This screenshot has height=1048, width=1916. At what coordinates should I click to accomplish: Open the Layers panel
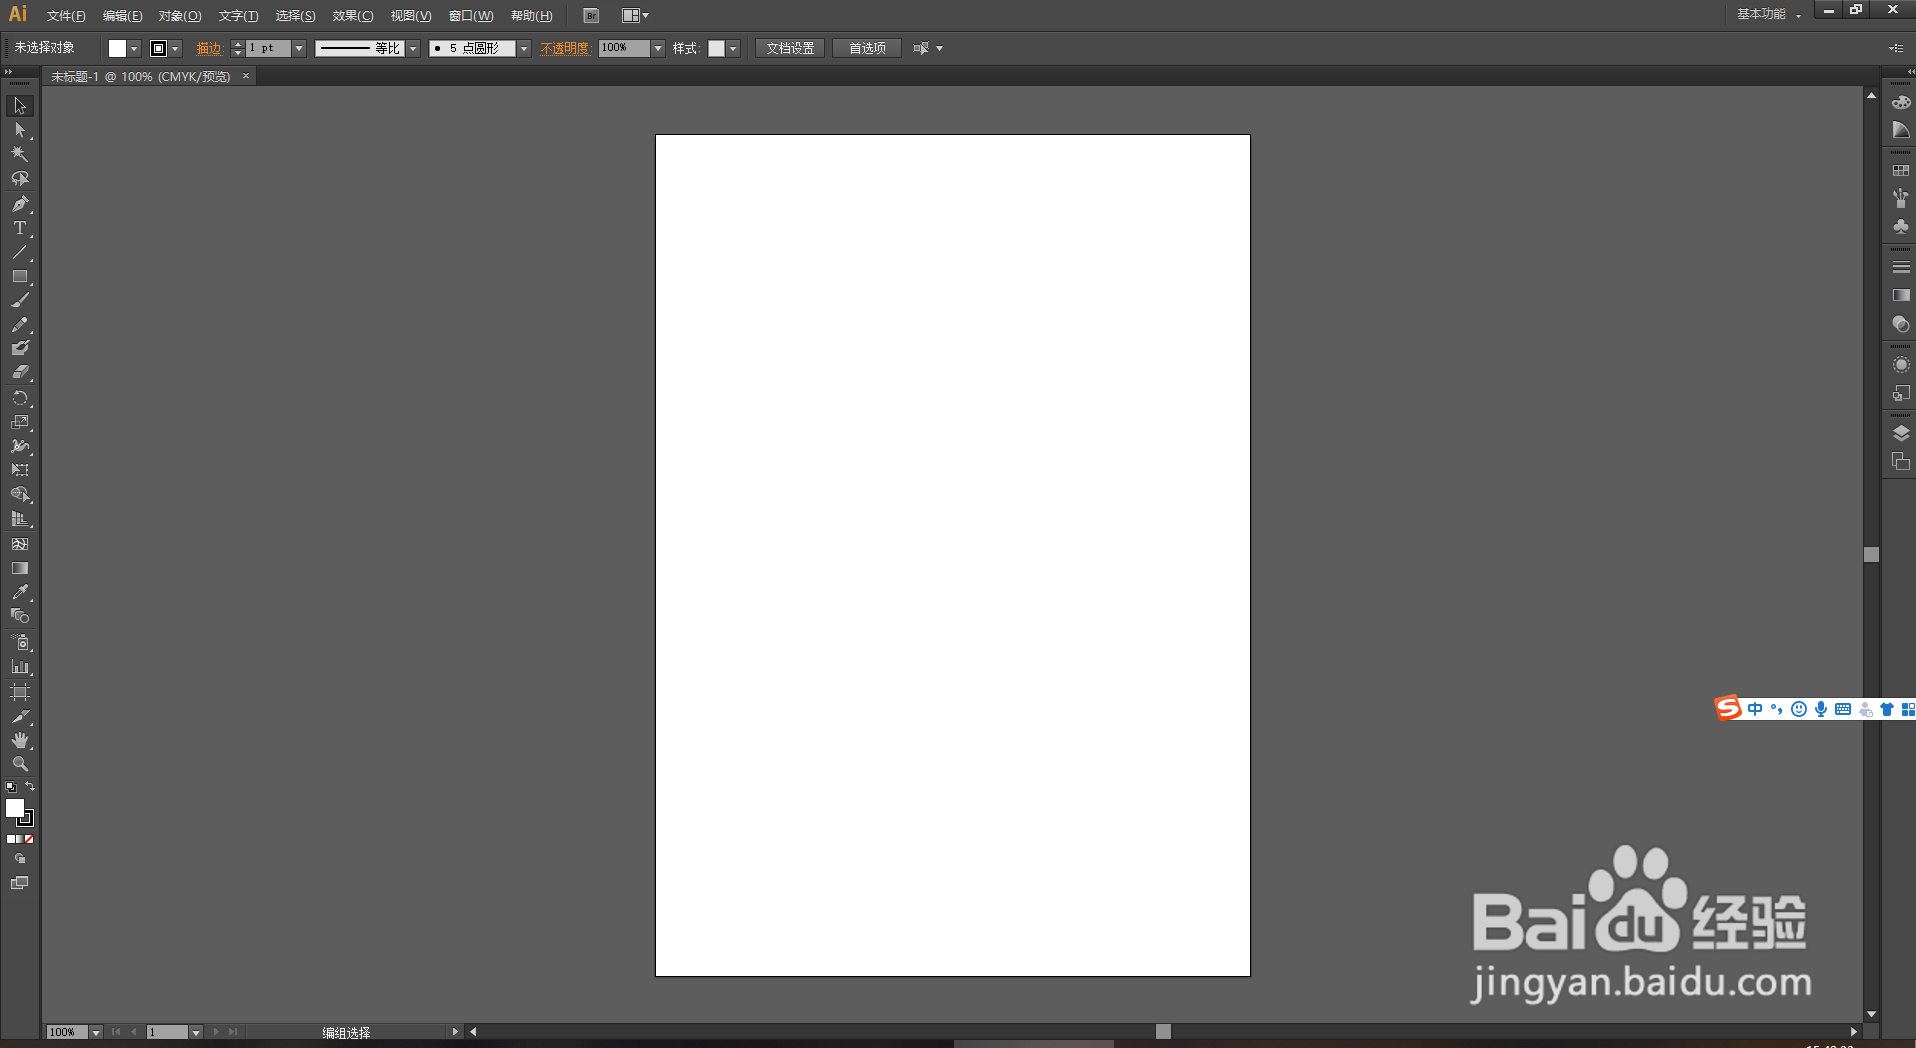click(x=1901, y=433)
